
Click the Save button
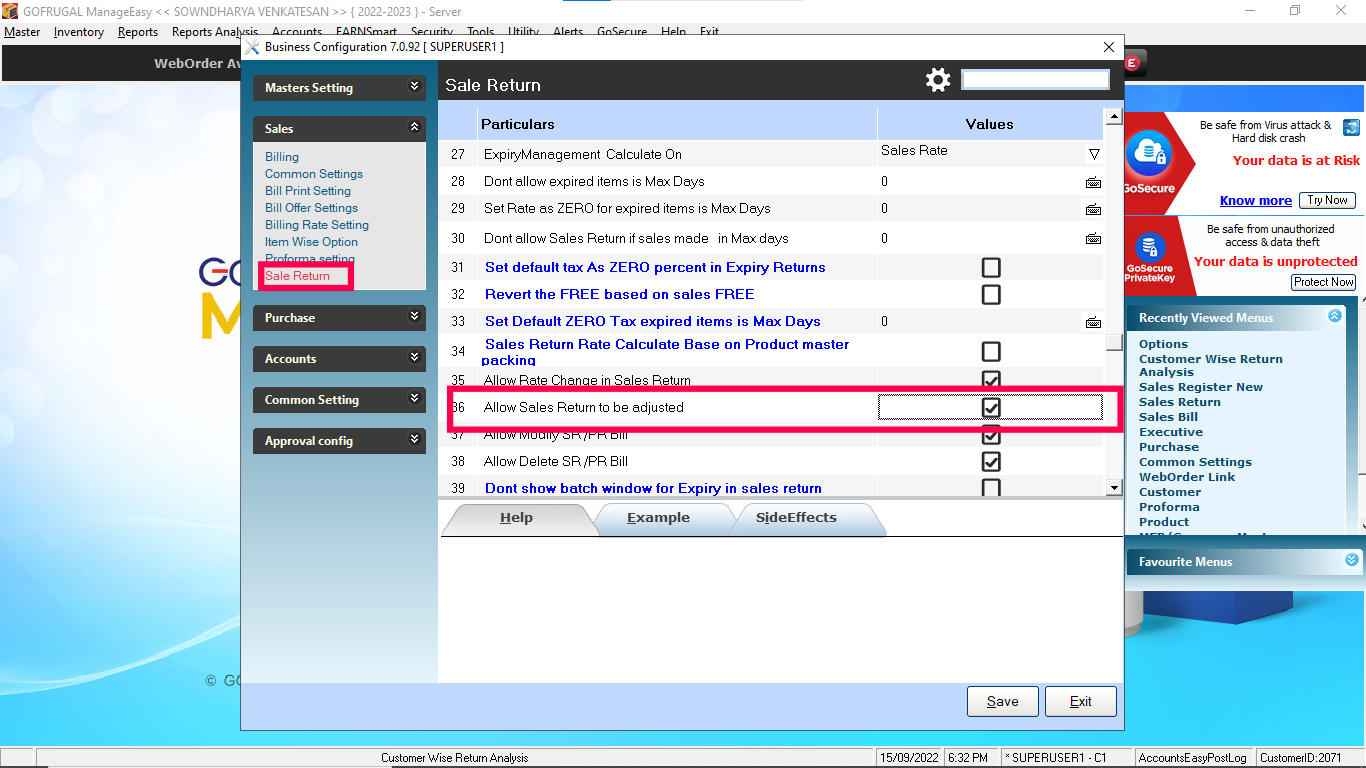point(1003,701)
